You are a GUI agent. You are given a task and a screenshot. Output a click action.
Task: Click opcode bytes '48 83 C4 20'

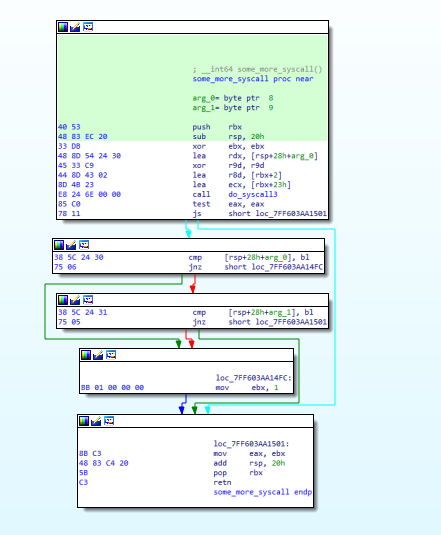[104, 463]
